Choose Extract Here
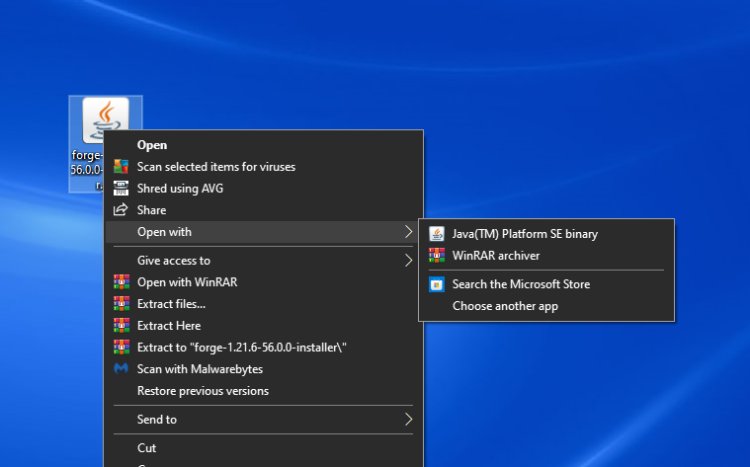Viewport: 750px width, 467px height. pos(263,325)
